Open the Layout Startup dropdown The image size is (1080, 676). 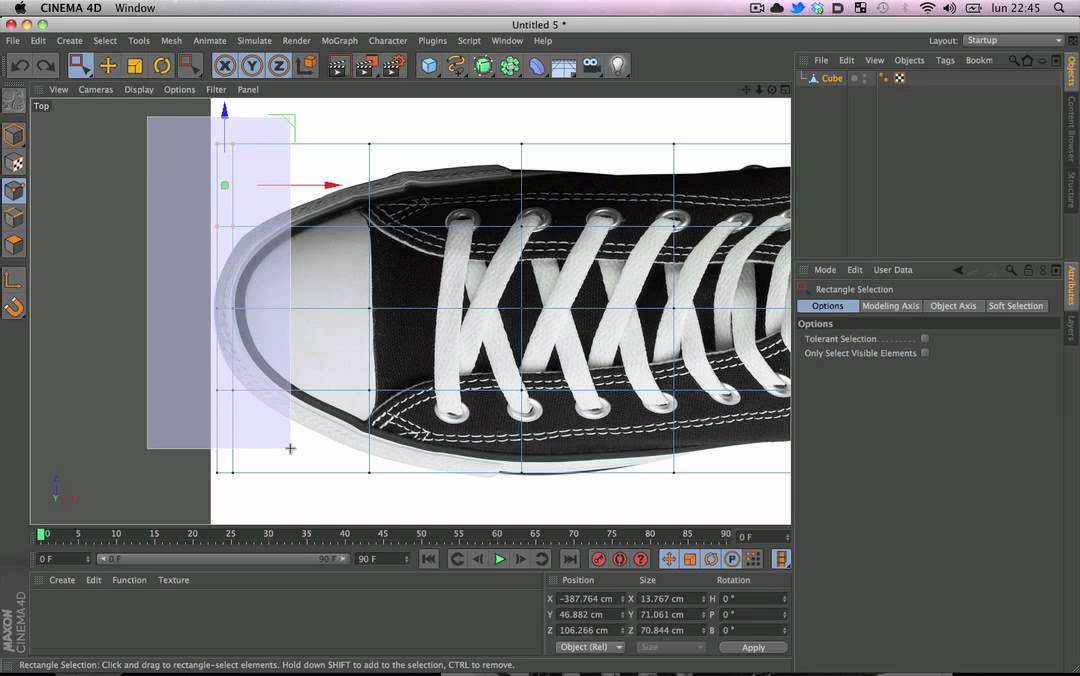1013,41
